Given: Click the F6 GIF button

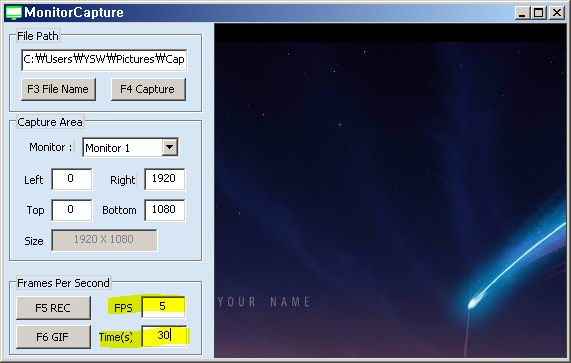Looking at the screenshot, I should pyautogui.click(x=53, y=337).
